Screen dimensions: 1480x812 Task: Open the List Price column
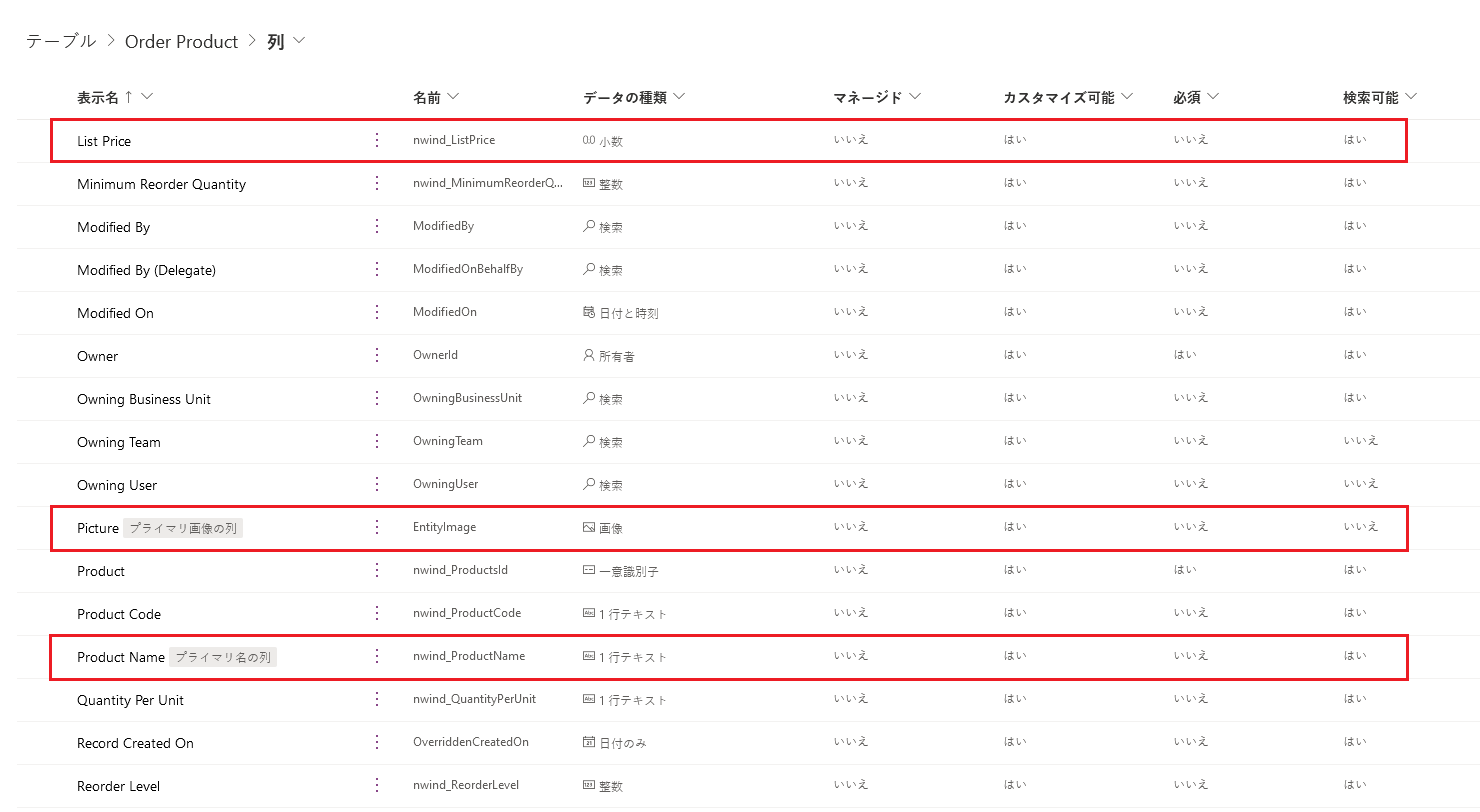(x=104, y=141)
